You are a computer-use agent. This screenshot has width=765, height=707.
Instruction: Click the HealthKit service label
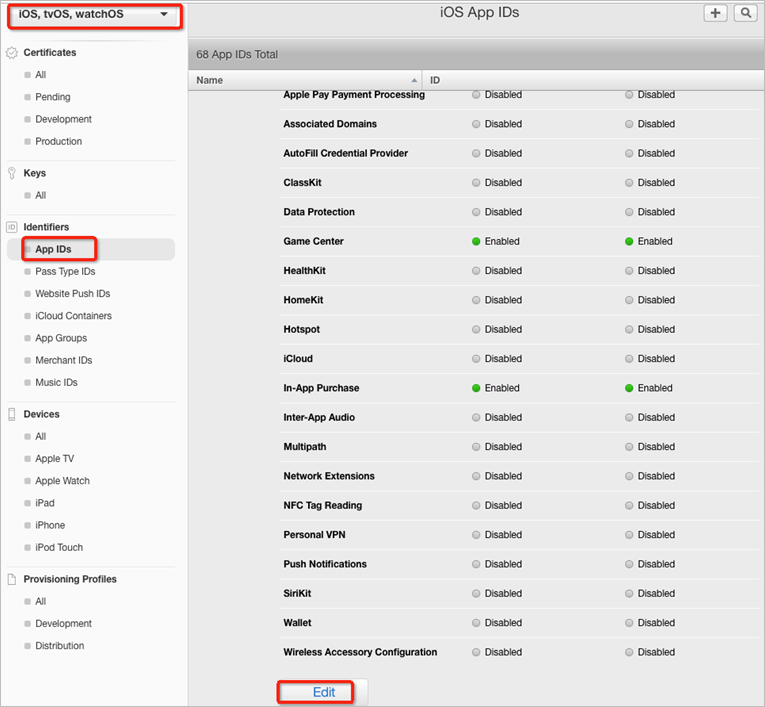(304, 271)
